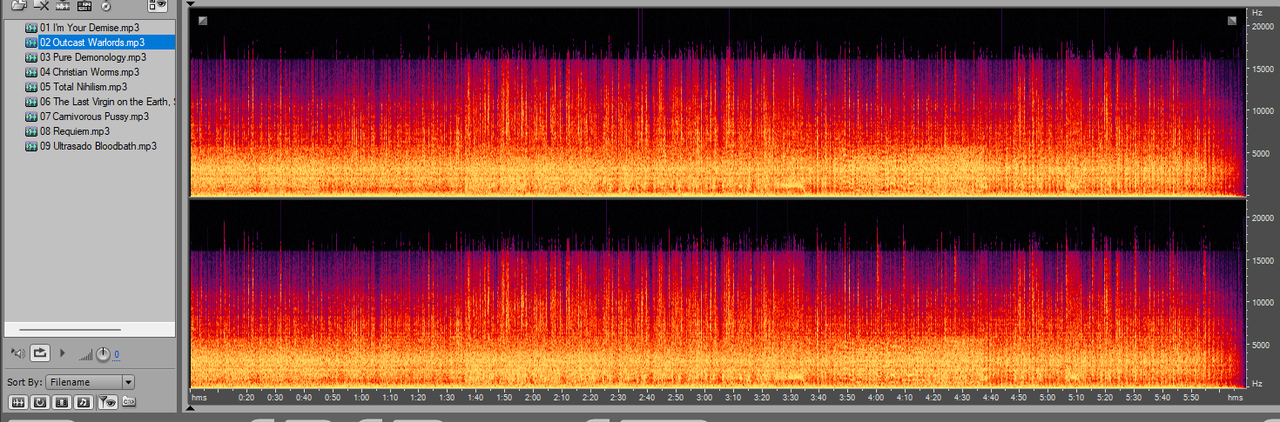Click the waveform icon beside 08 Requiem.mp3
This screenshot has height=422, width=1280.
(x=31, y=131)
